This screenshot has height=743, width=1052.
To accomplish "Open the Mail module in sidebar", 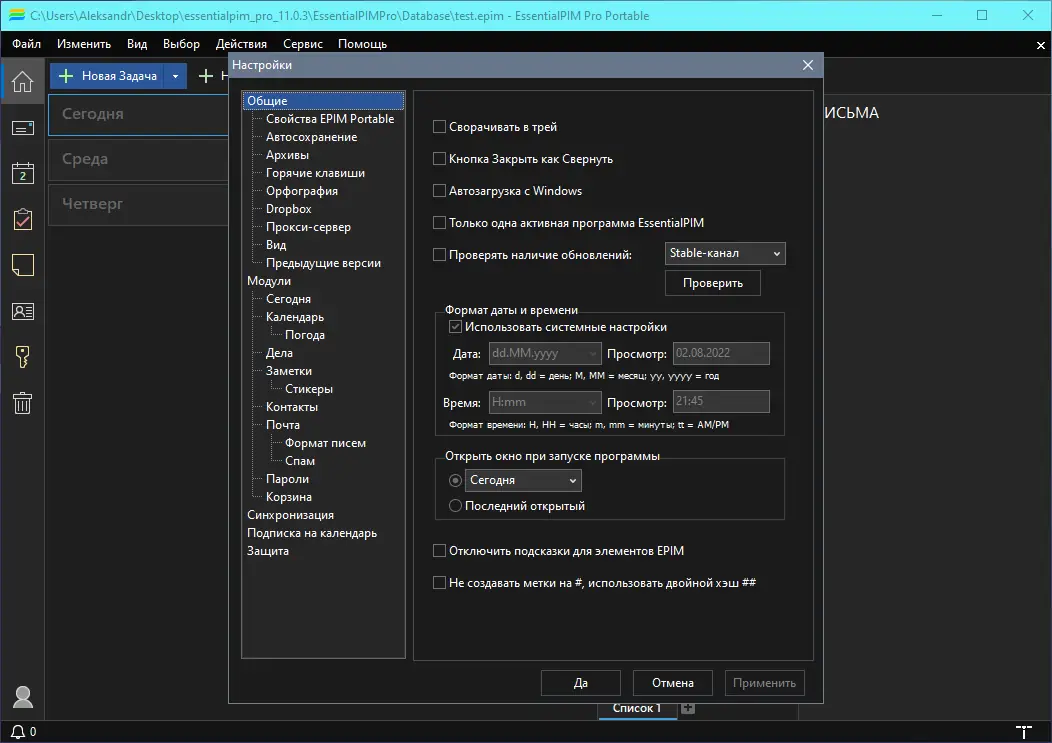I will pyautogui.click(x=22, y=128).
